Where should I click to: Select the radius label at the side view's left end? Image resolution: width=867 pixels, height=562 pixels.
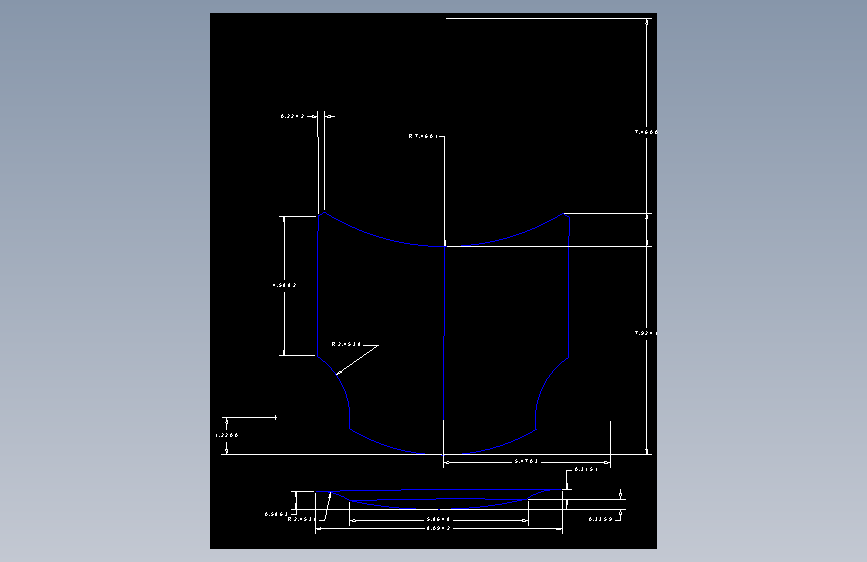tap(301, 519)
